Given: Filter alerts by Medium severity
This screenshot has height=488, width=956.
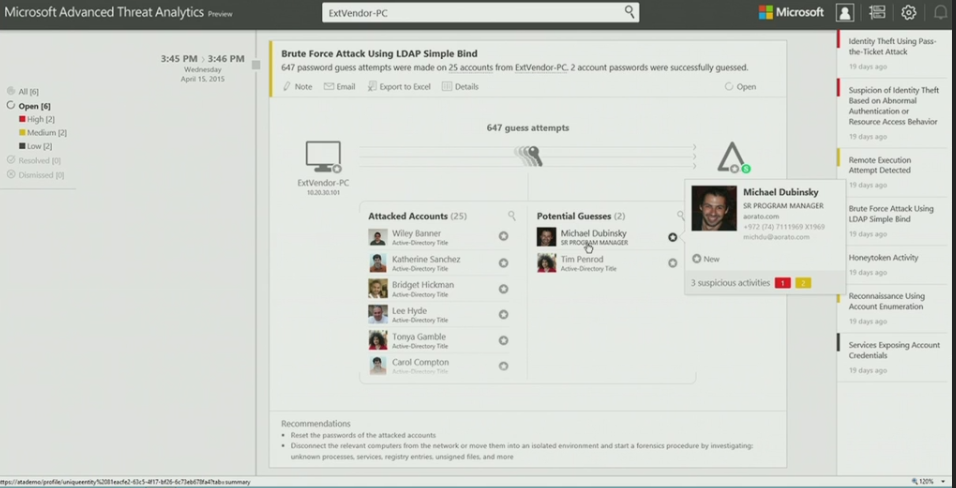Looking at the screenshot, I should pos(43,133).
